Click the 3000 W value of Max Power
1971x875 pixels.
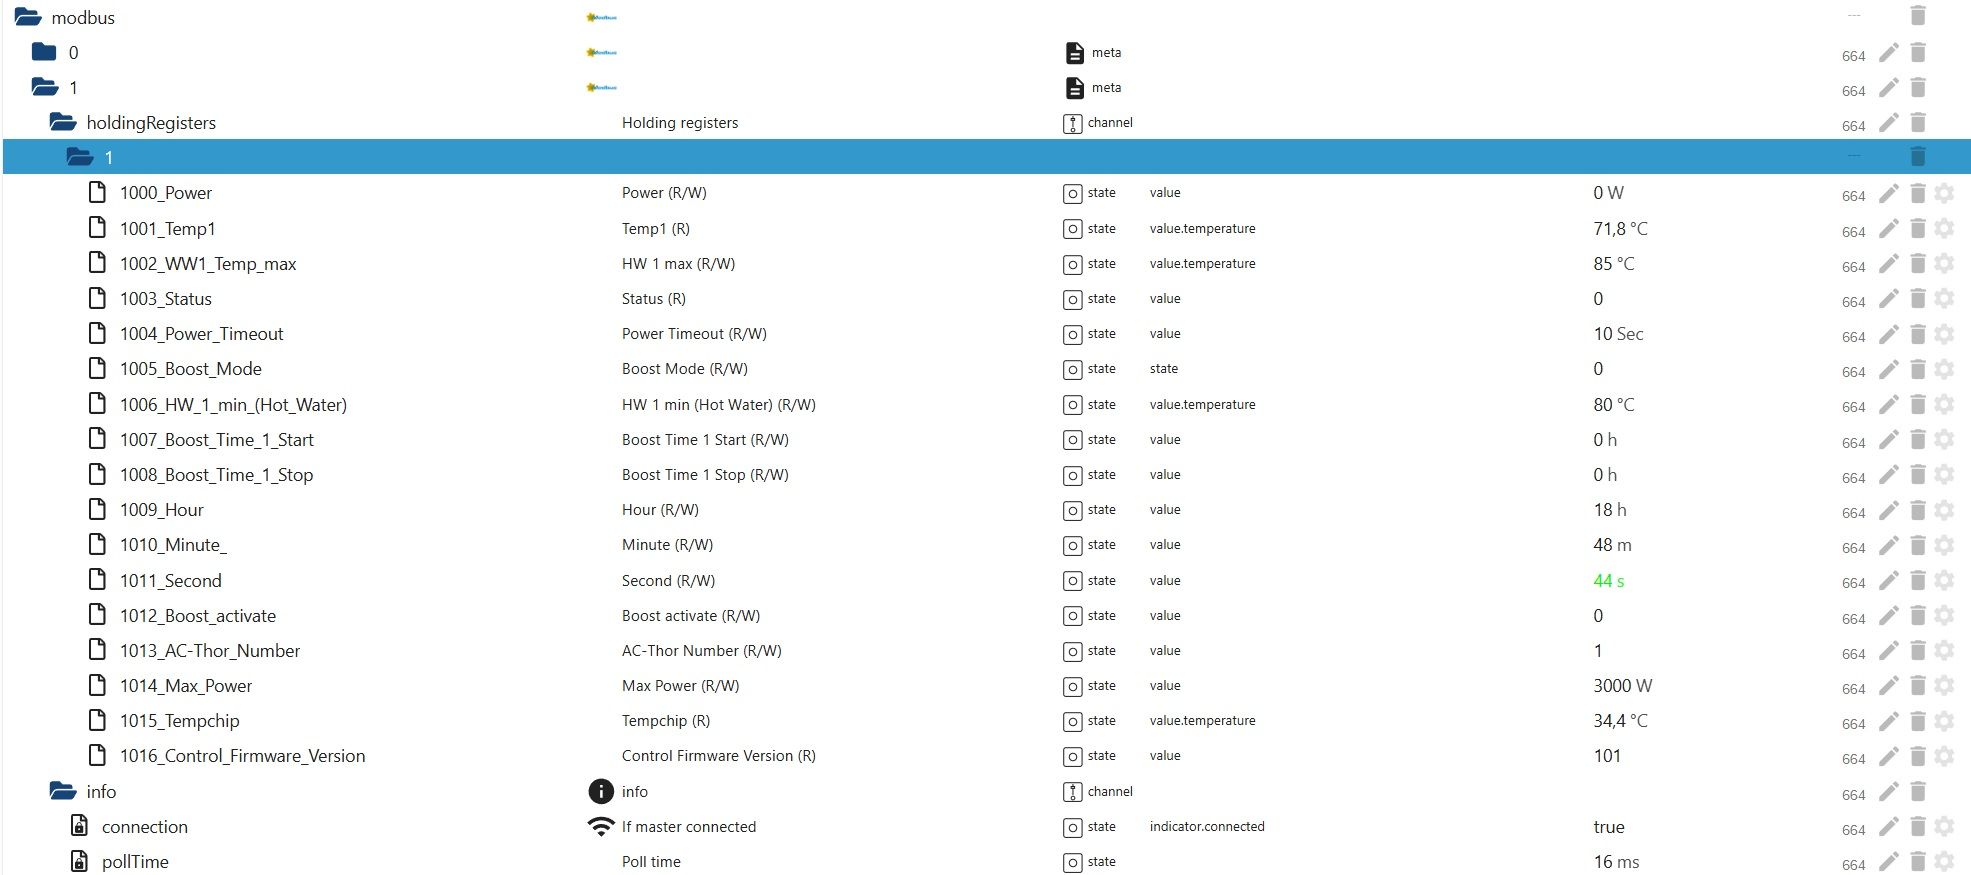click(1622, 686)
